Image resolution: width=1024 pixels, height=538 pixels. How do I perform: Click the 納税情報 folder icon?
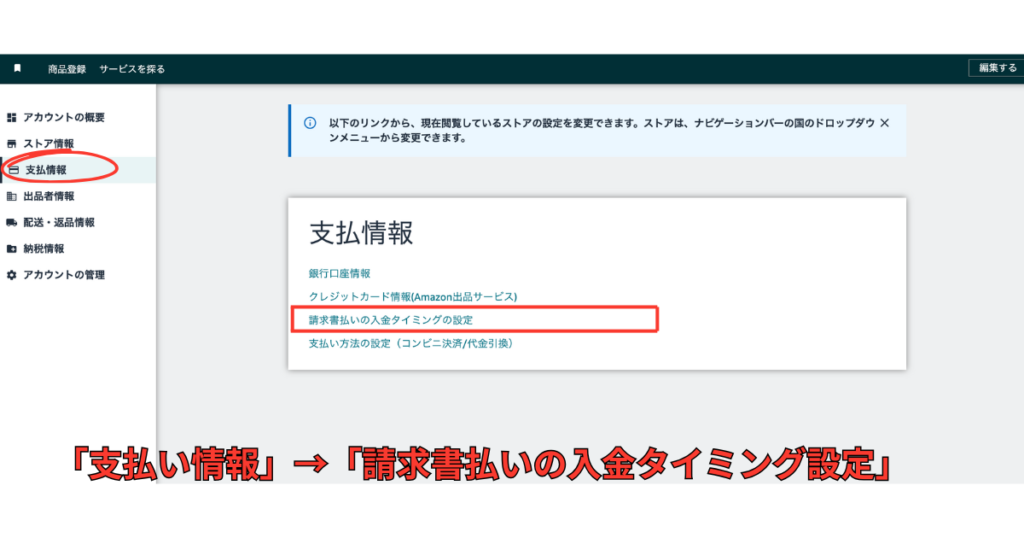[12, 248]
